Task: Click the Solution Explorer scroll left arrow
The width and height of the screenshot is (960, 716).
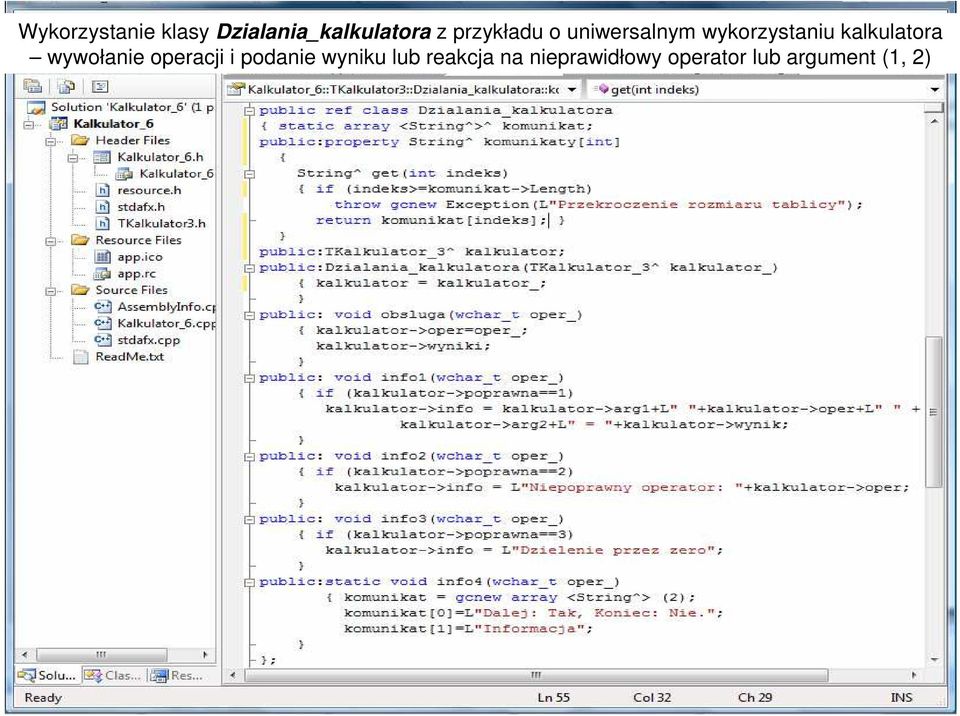Action: [24, 654]
